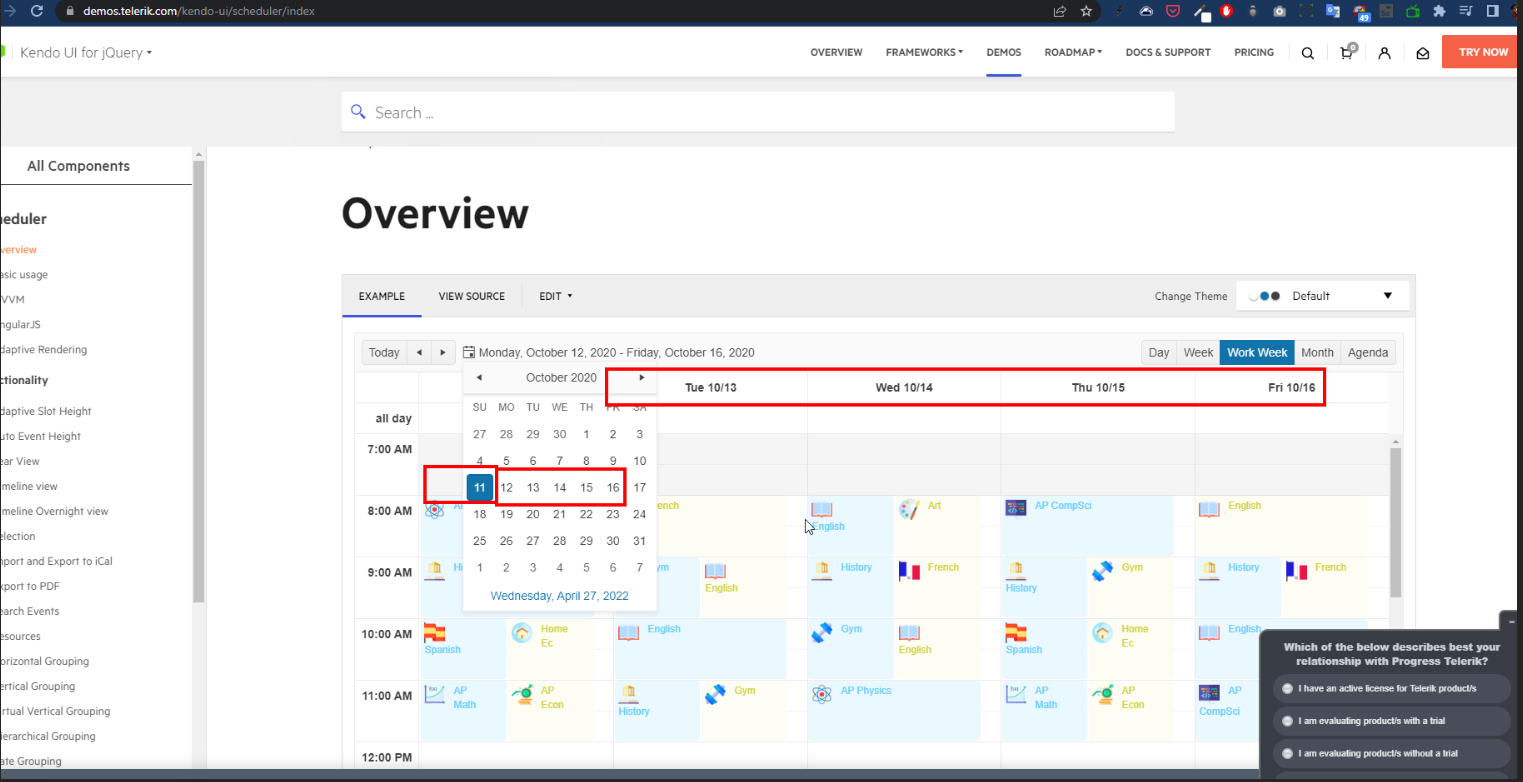Go to next month in the date picker
Viewport: 1523px width, 782px height.
coord(641,378)
